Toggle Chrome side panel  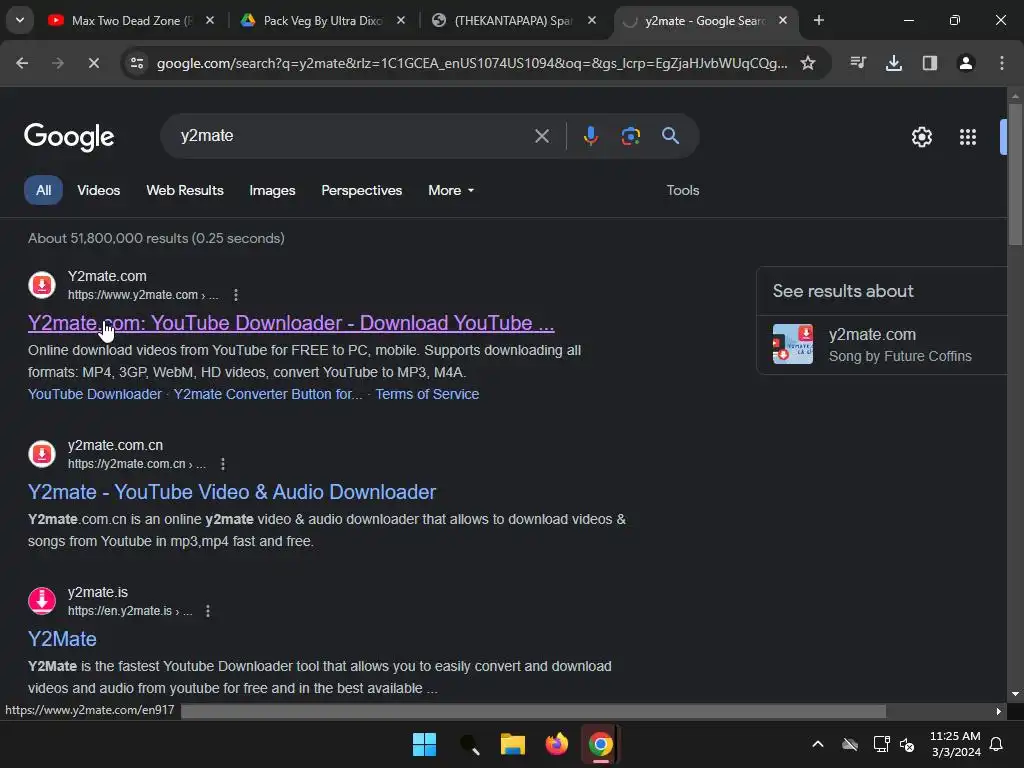click(930, 63)
